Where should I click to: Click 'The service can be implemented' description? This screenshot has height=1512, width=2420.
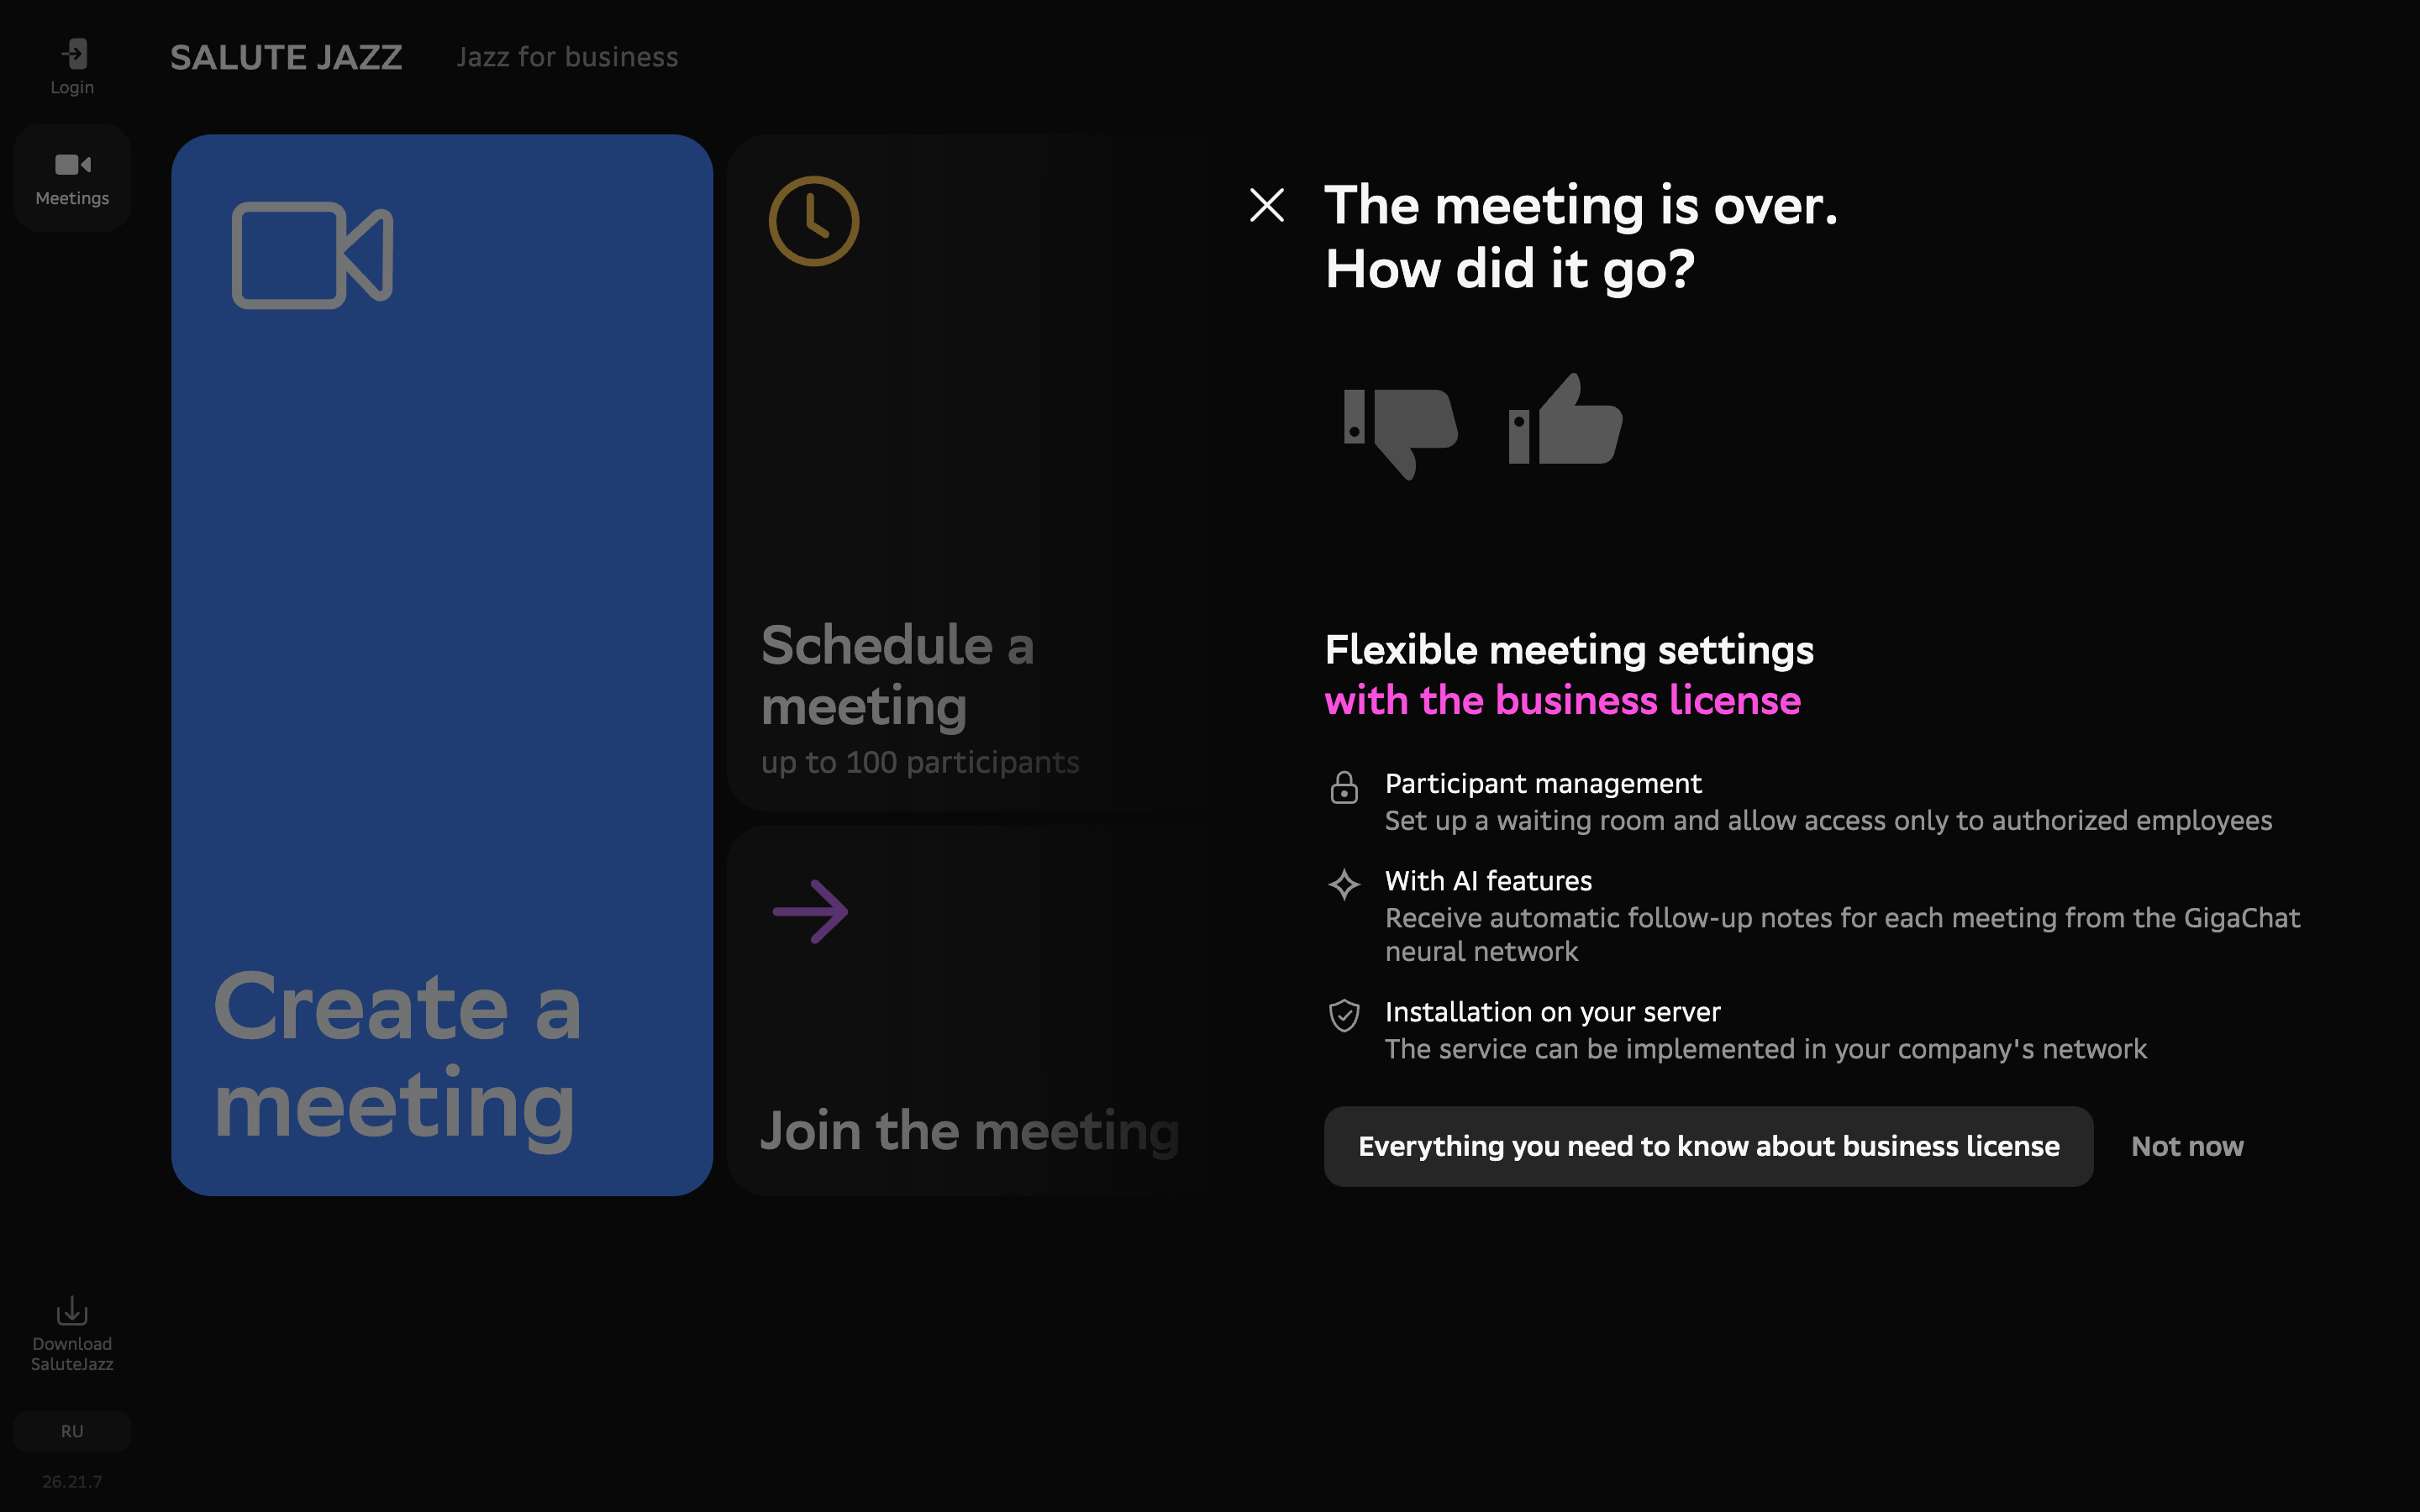pos(1765,1048)
